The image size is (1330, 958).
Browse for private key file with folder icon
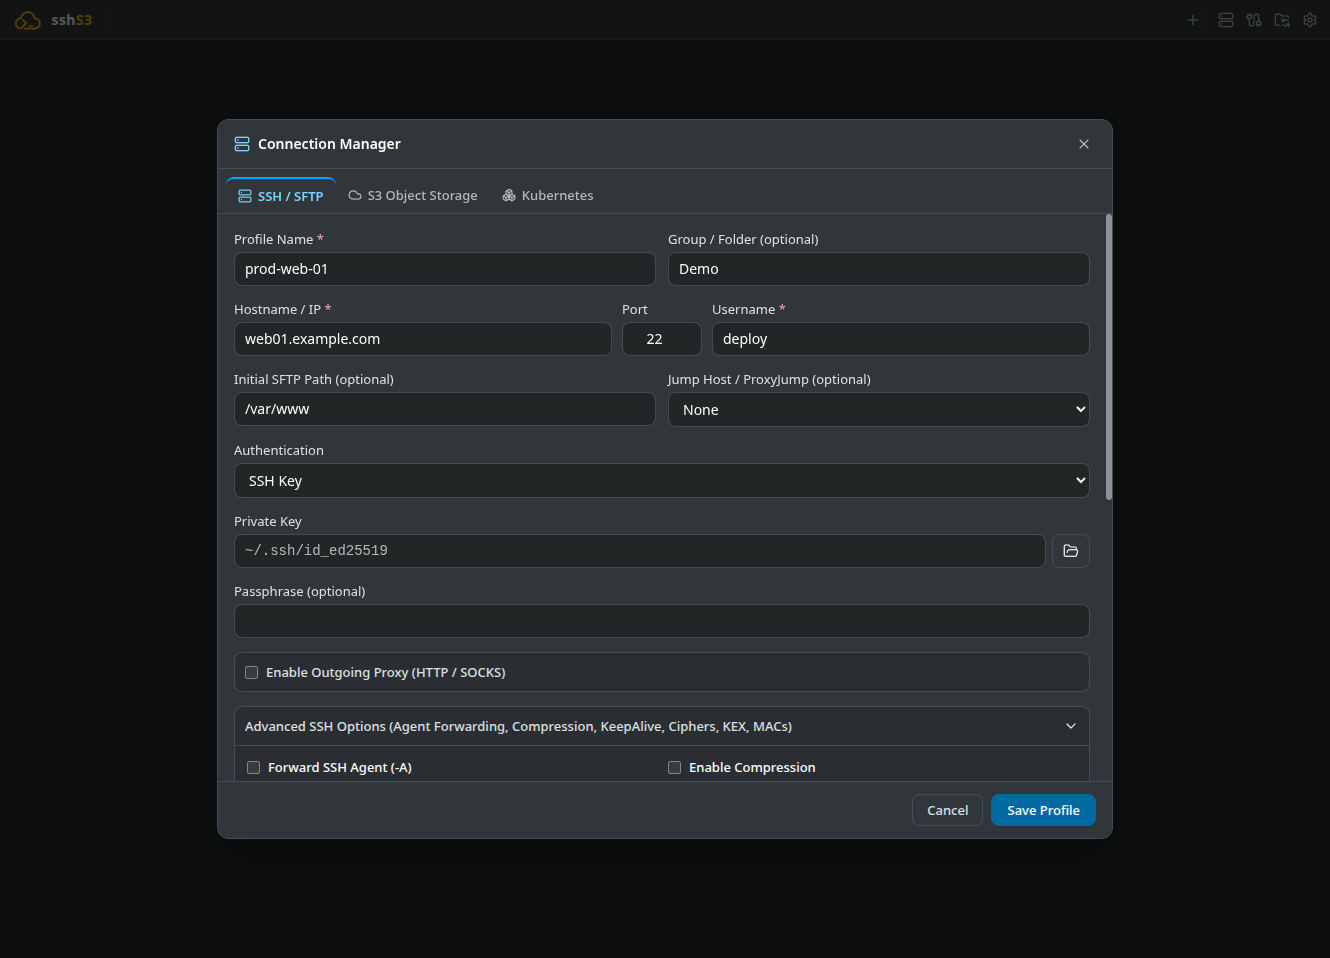[x=1071, y=551]
